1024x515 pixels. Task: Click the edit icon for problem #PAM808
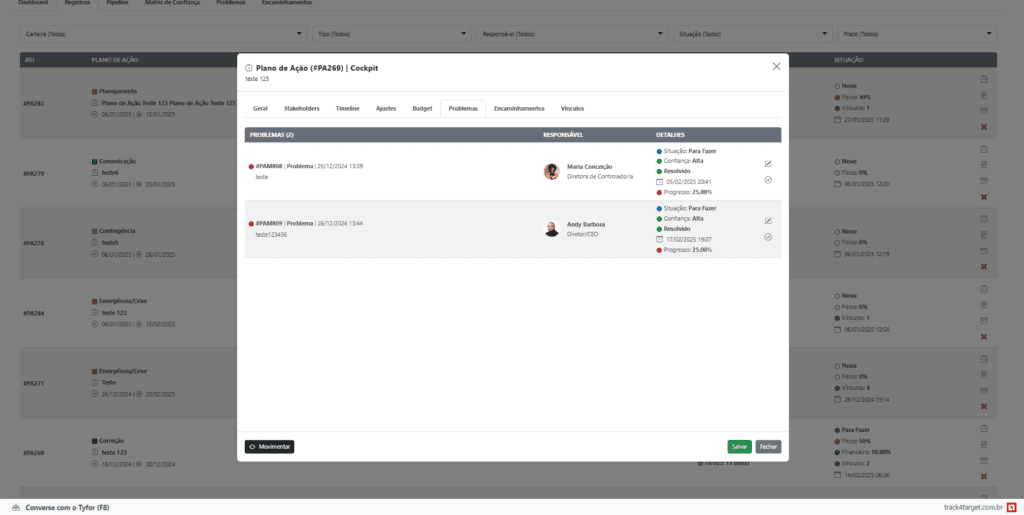point(768,163)
